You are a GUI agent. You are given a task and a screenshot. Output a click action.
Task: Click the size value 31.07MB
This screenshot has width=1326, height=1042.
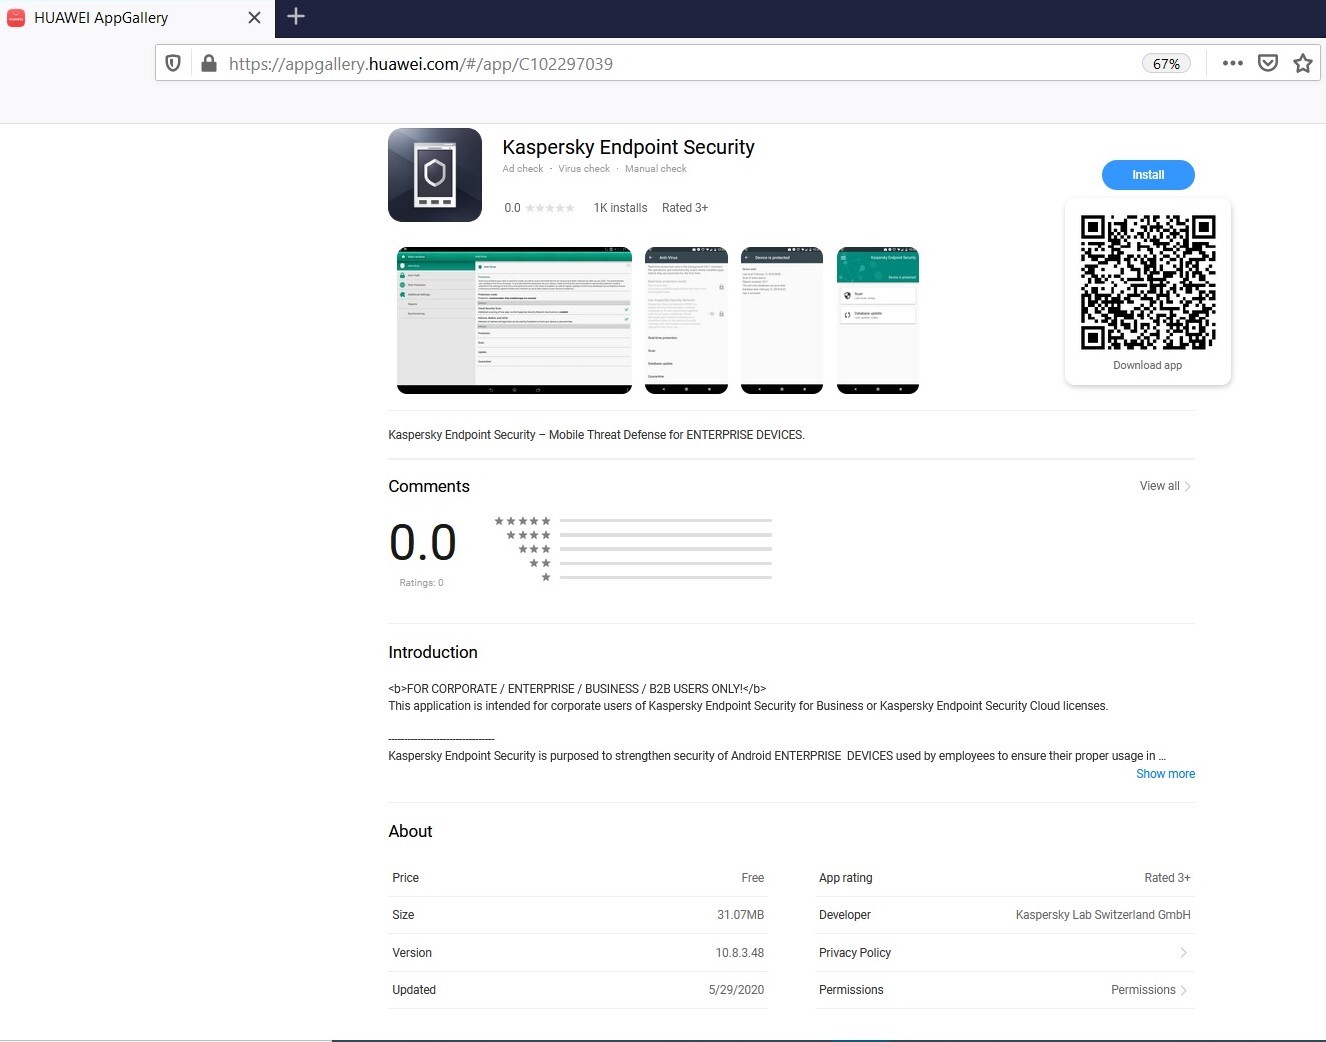click(x=741, y=915)
